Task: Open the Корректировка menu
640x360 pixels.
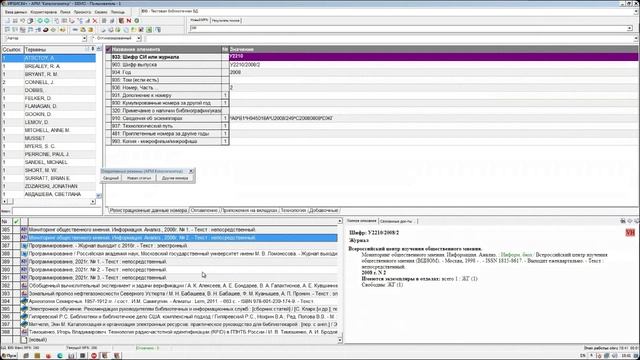Action: [x=44, y=12]
